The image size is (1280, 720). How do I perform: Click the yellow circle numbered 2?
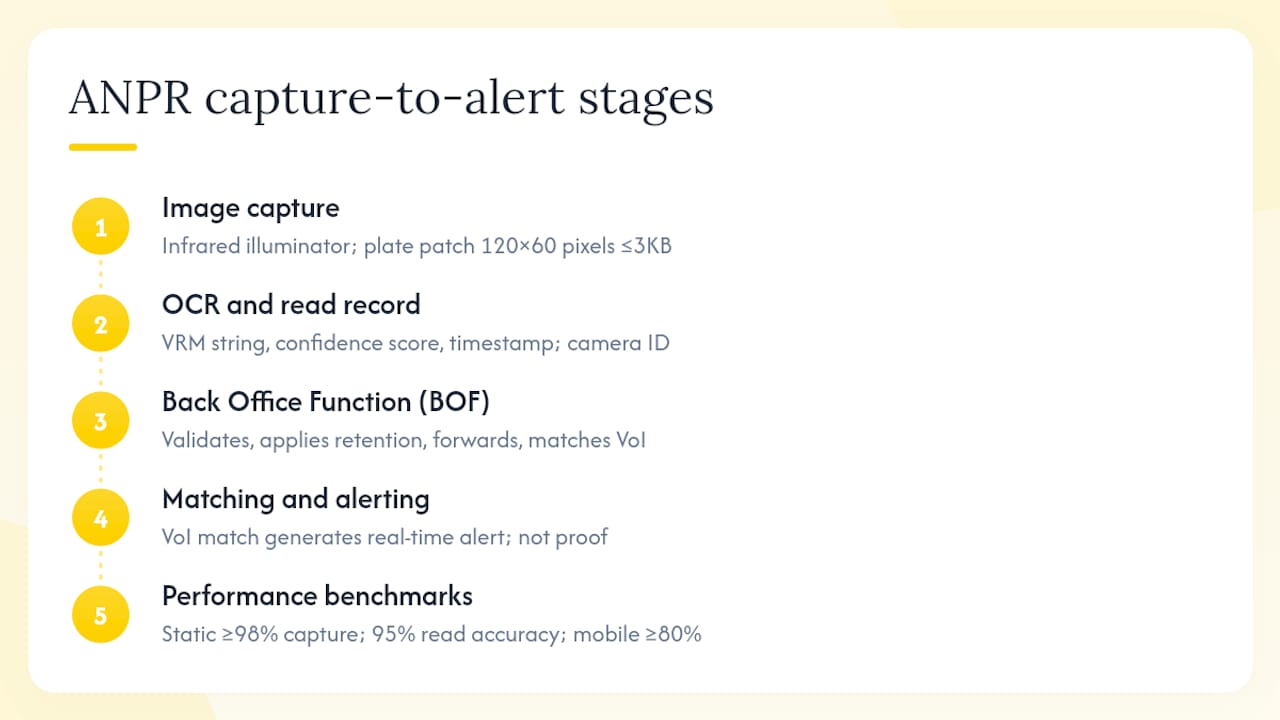coord(100,324)
